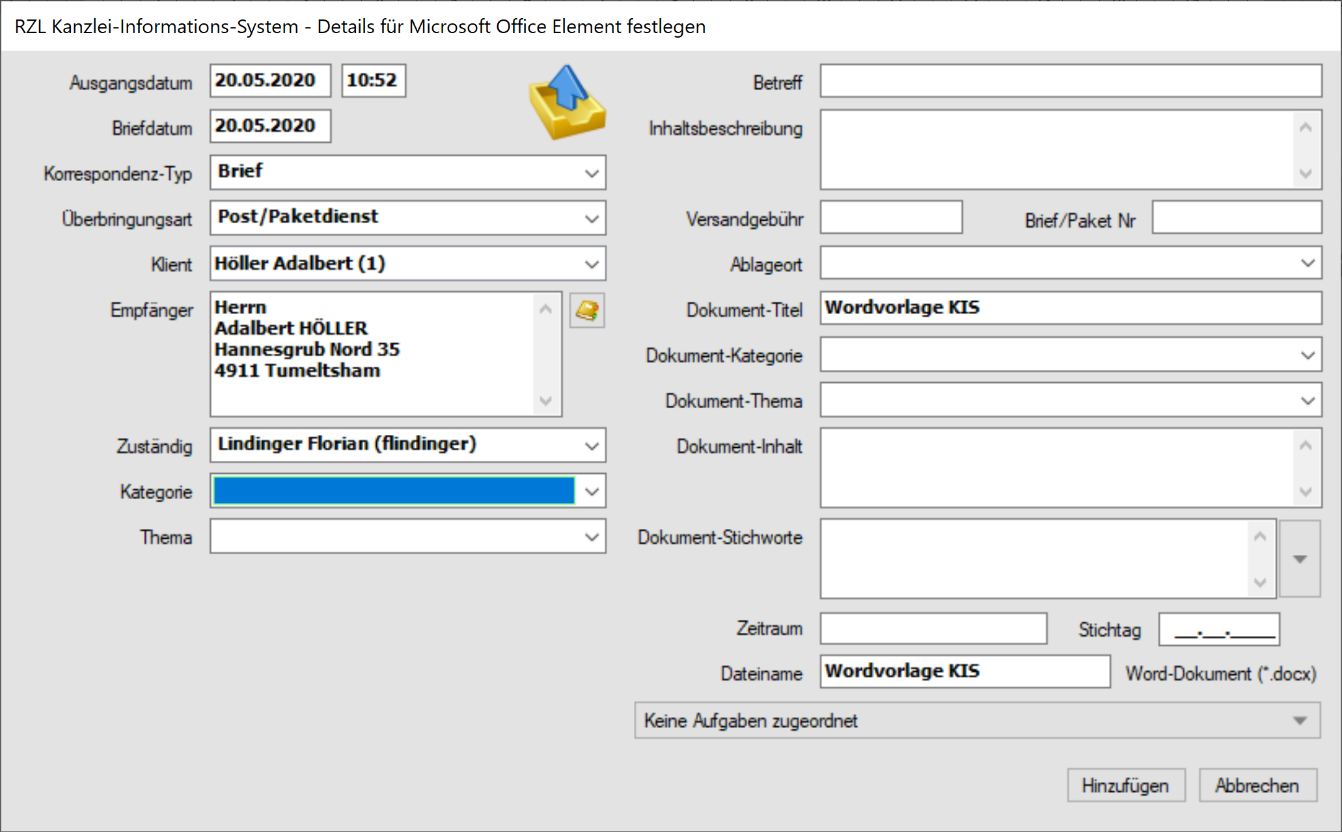Open the Klient dropdown showing Höller Adalbert
This screenshot has width=1342, height=832.
tap(591, 265)
